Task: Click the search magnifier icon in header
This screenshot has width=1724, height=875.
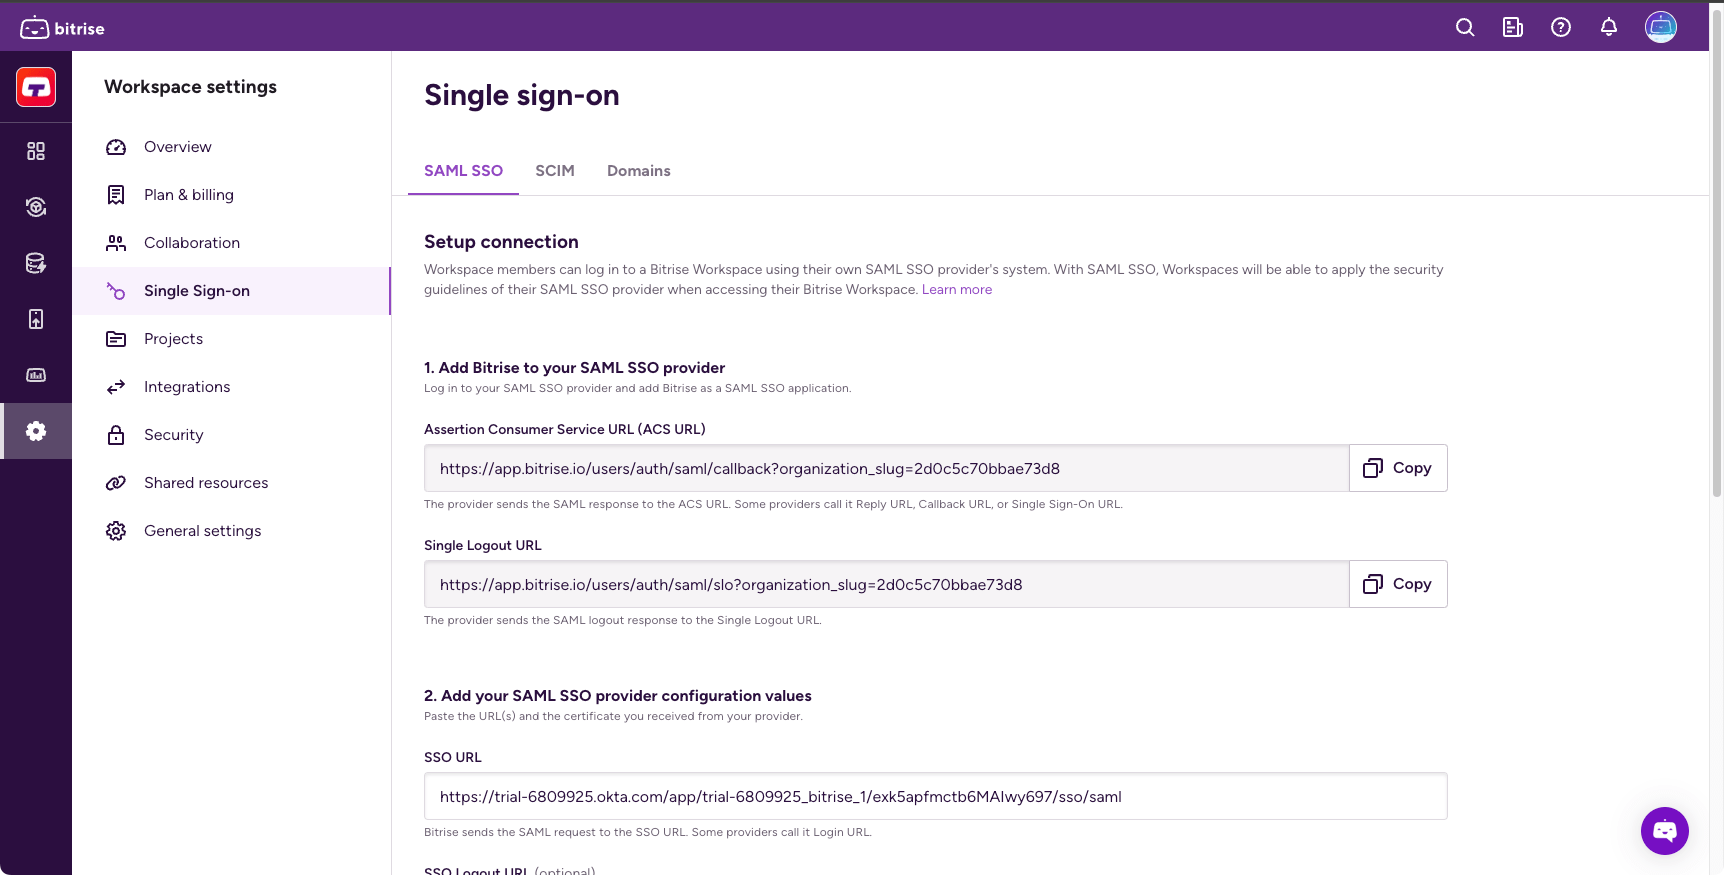Action: [x=1465, y=28]
